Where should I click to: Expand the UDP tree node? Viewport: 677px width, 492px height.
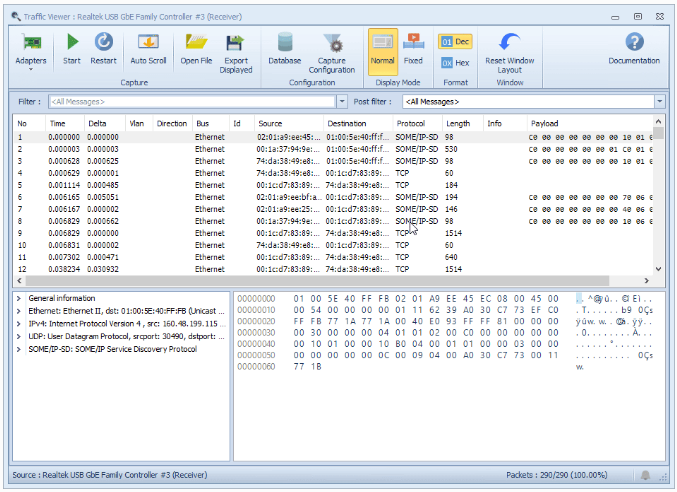click(19, 337)
